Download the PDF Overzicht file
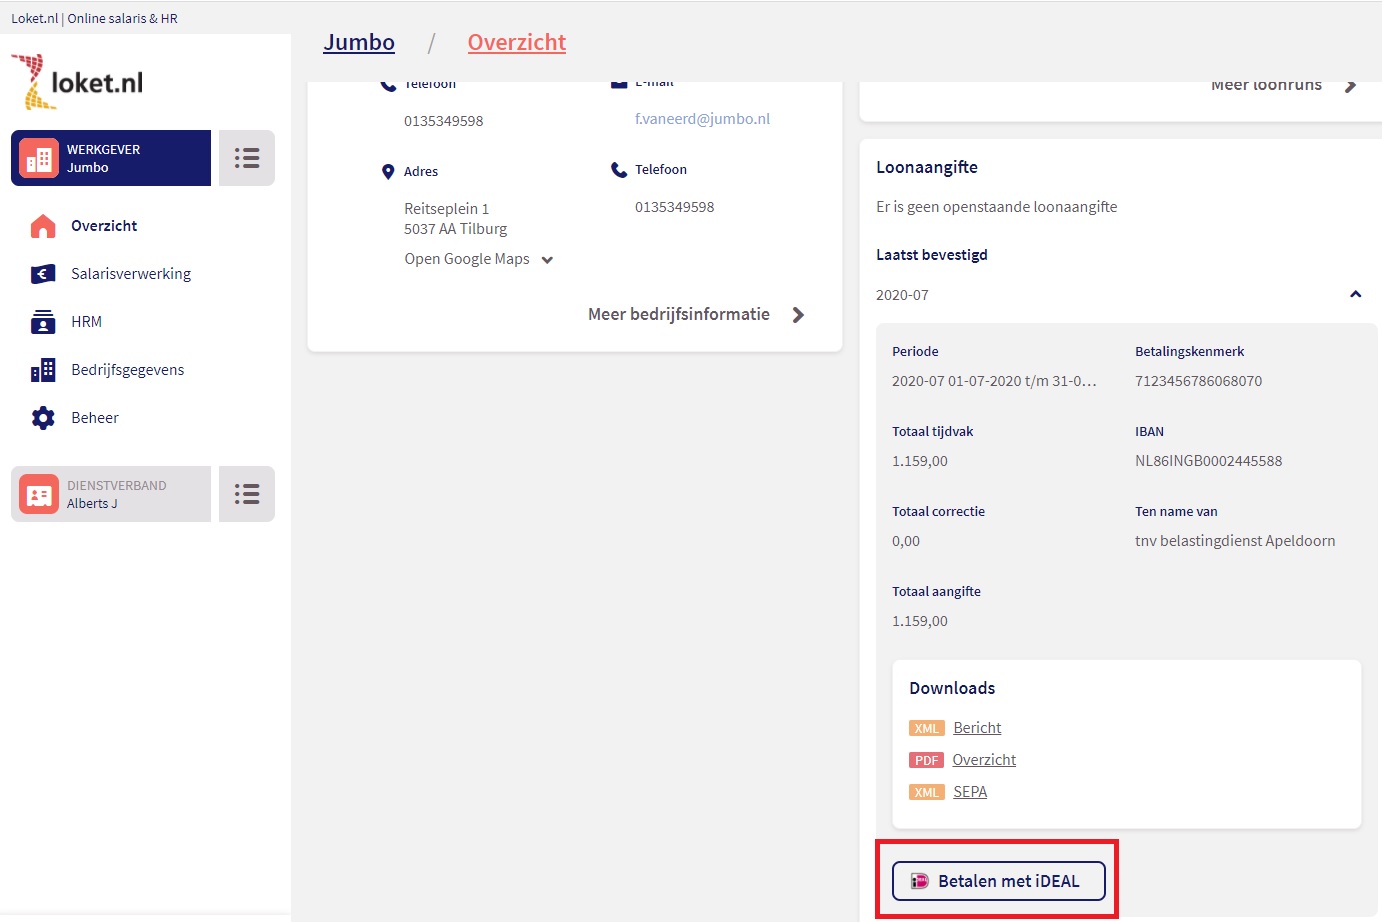This screenshot has width=1382, height=922. [983, 760]
